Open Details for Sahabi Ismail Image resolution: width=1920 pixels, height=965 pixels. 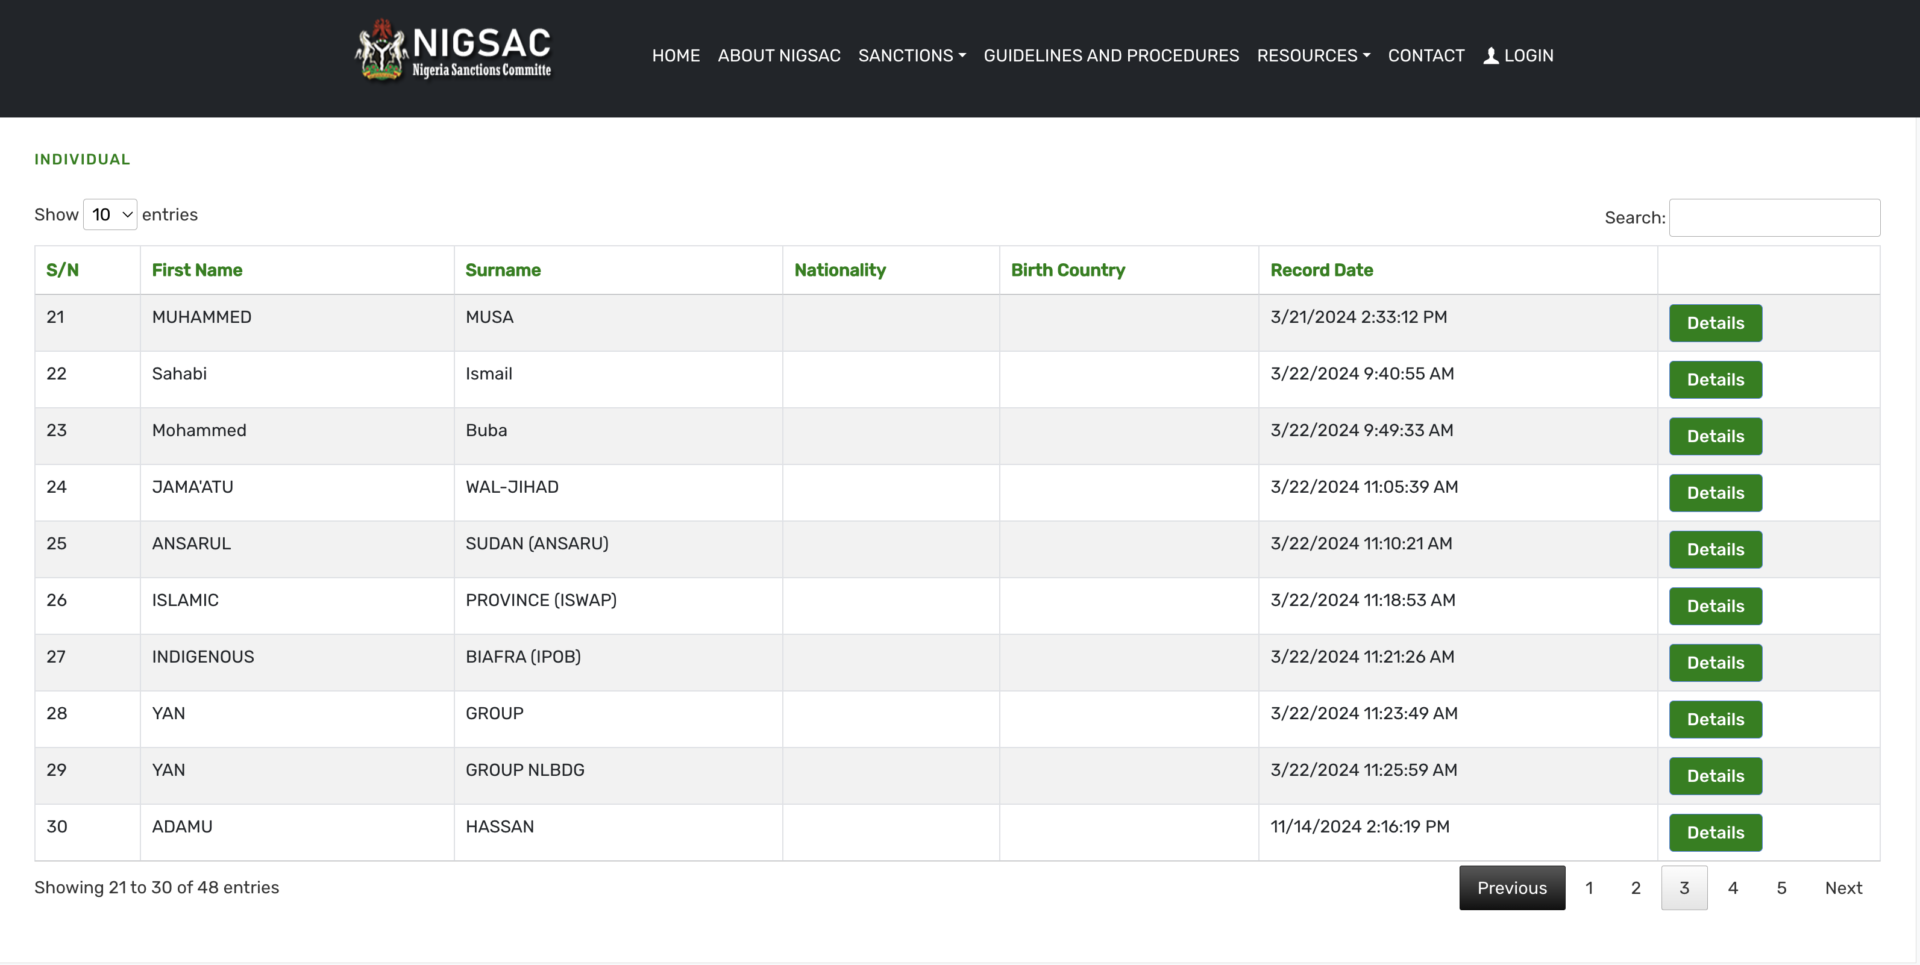pos(1714,380)
